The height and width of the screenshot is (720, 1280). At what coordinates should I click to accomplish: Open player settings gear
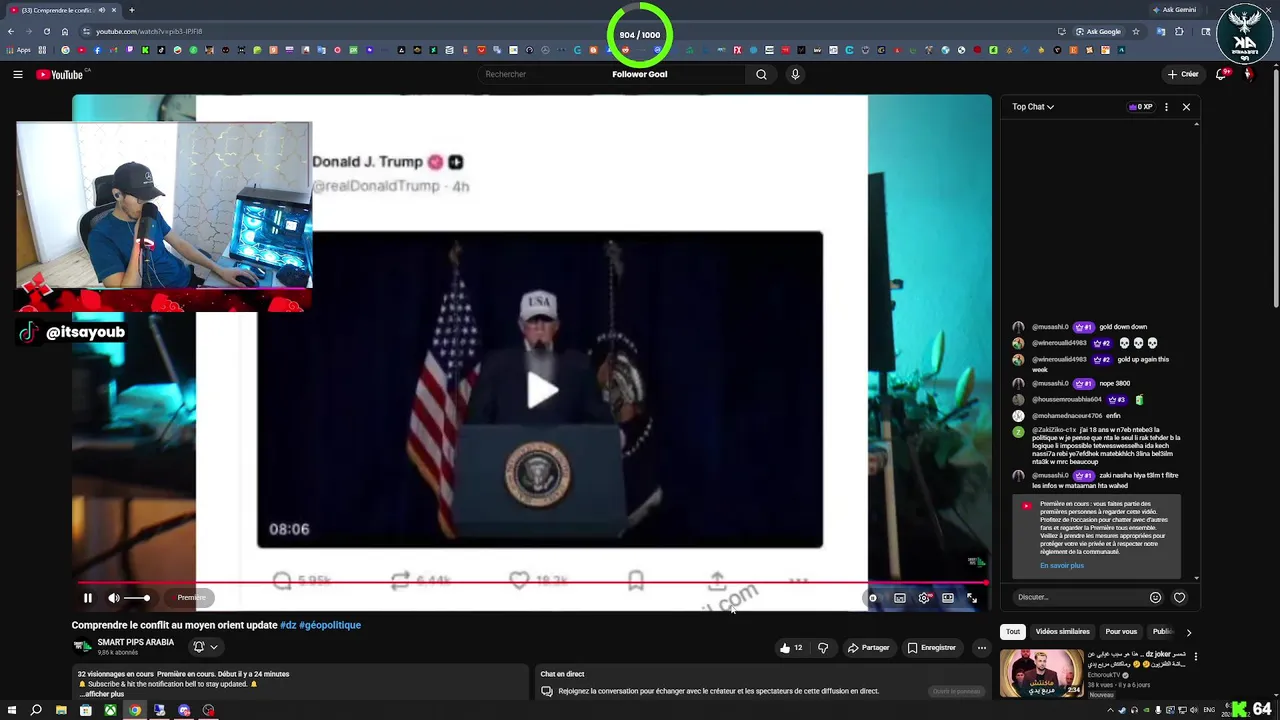(924, 598)
